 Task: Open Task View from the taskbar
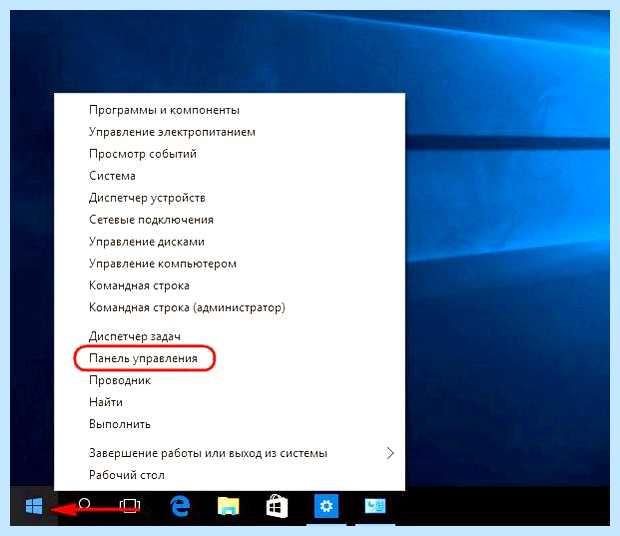[x=130, y=506]
